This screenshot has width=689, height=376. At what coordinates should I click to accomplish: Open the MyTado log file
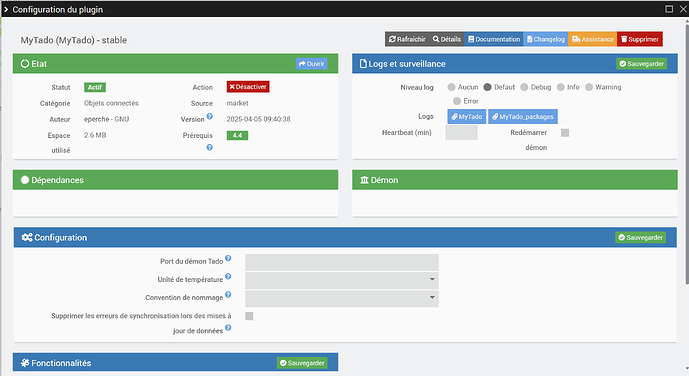(467, 116)
